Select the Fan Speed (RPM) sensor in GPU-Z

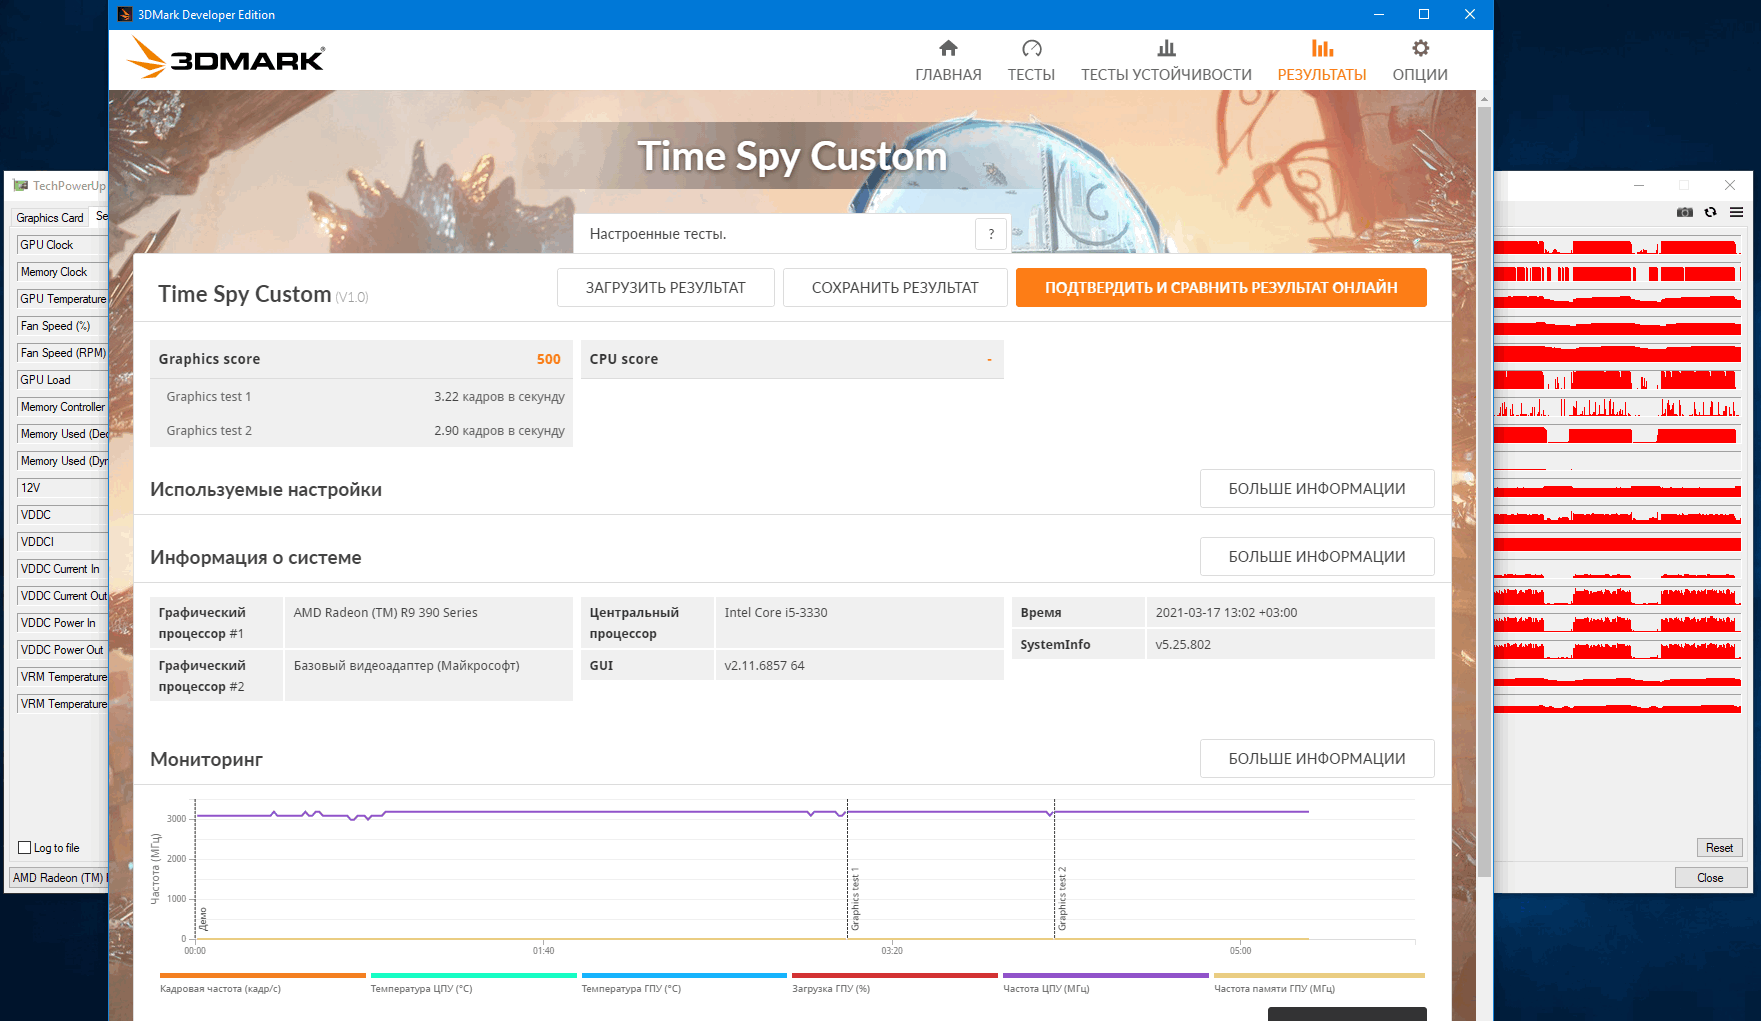coord(62,353)
